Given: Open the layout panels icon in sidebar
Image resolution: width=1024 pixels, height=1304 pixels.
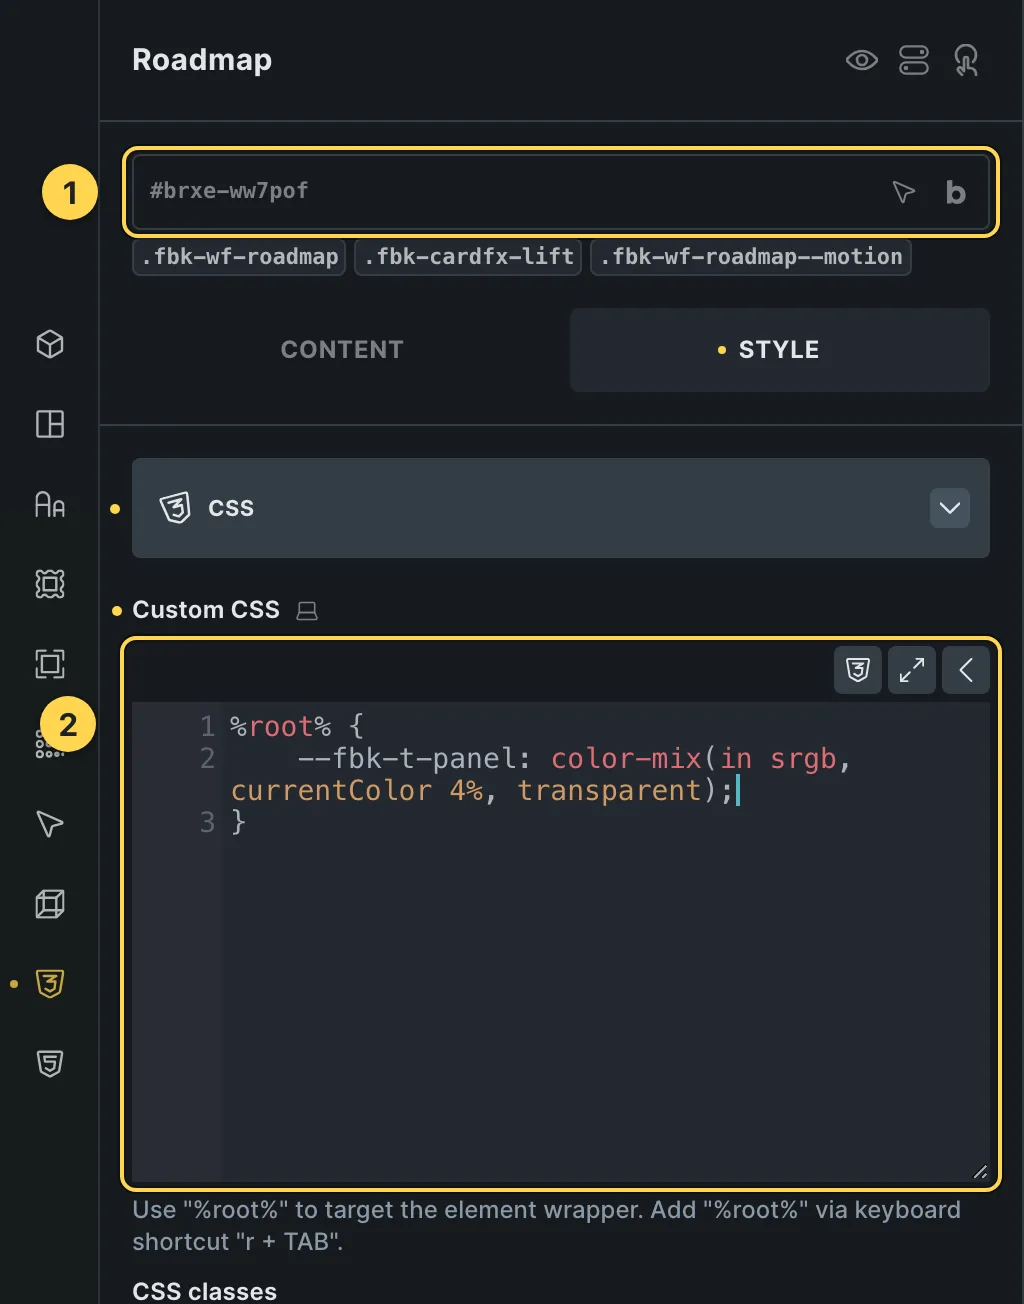Looking at the screenshot, I should point(50,424).
